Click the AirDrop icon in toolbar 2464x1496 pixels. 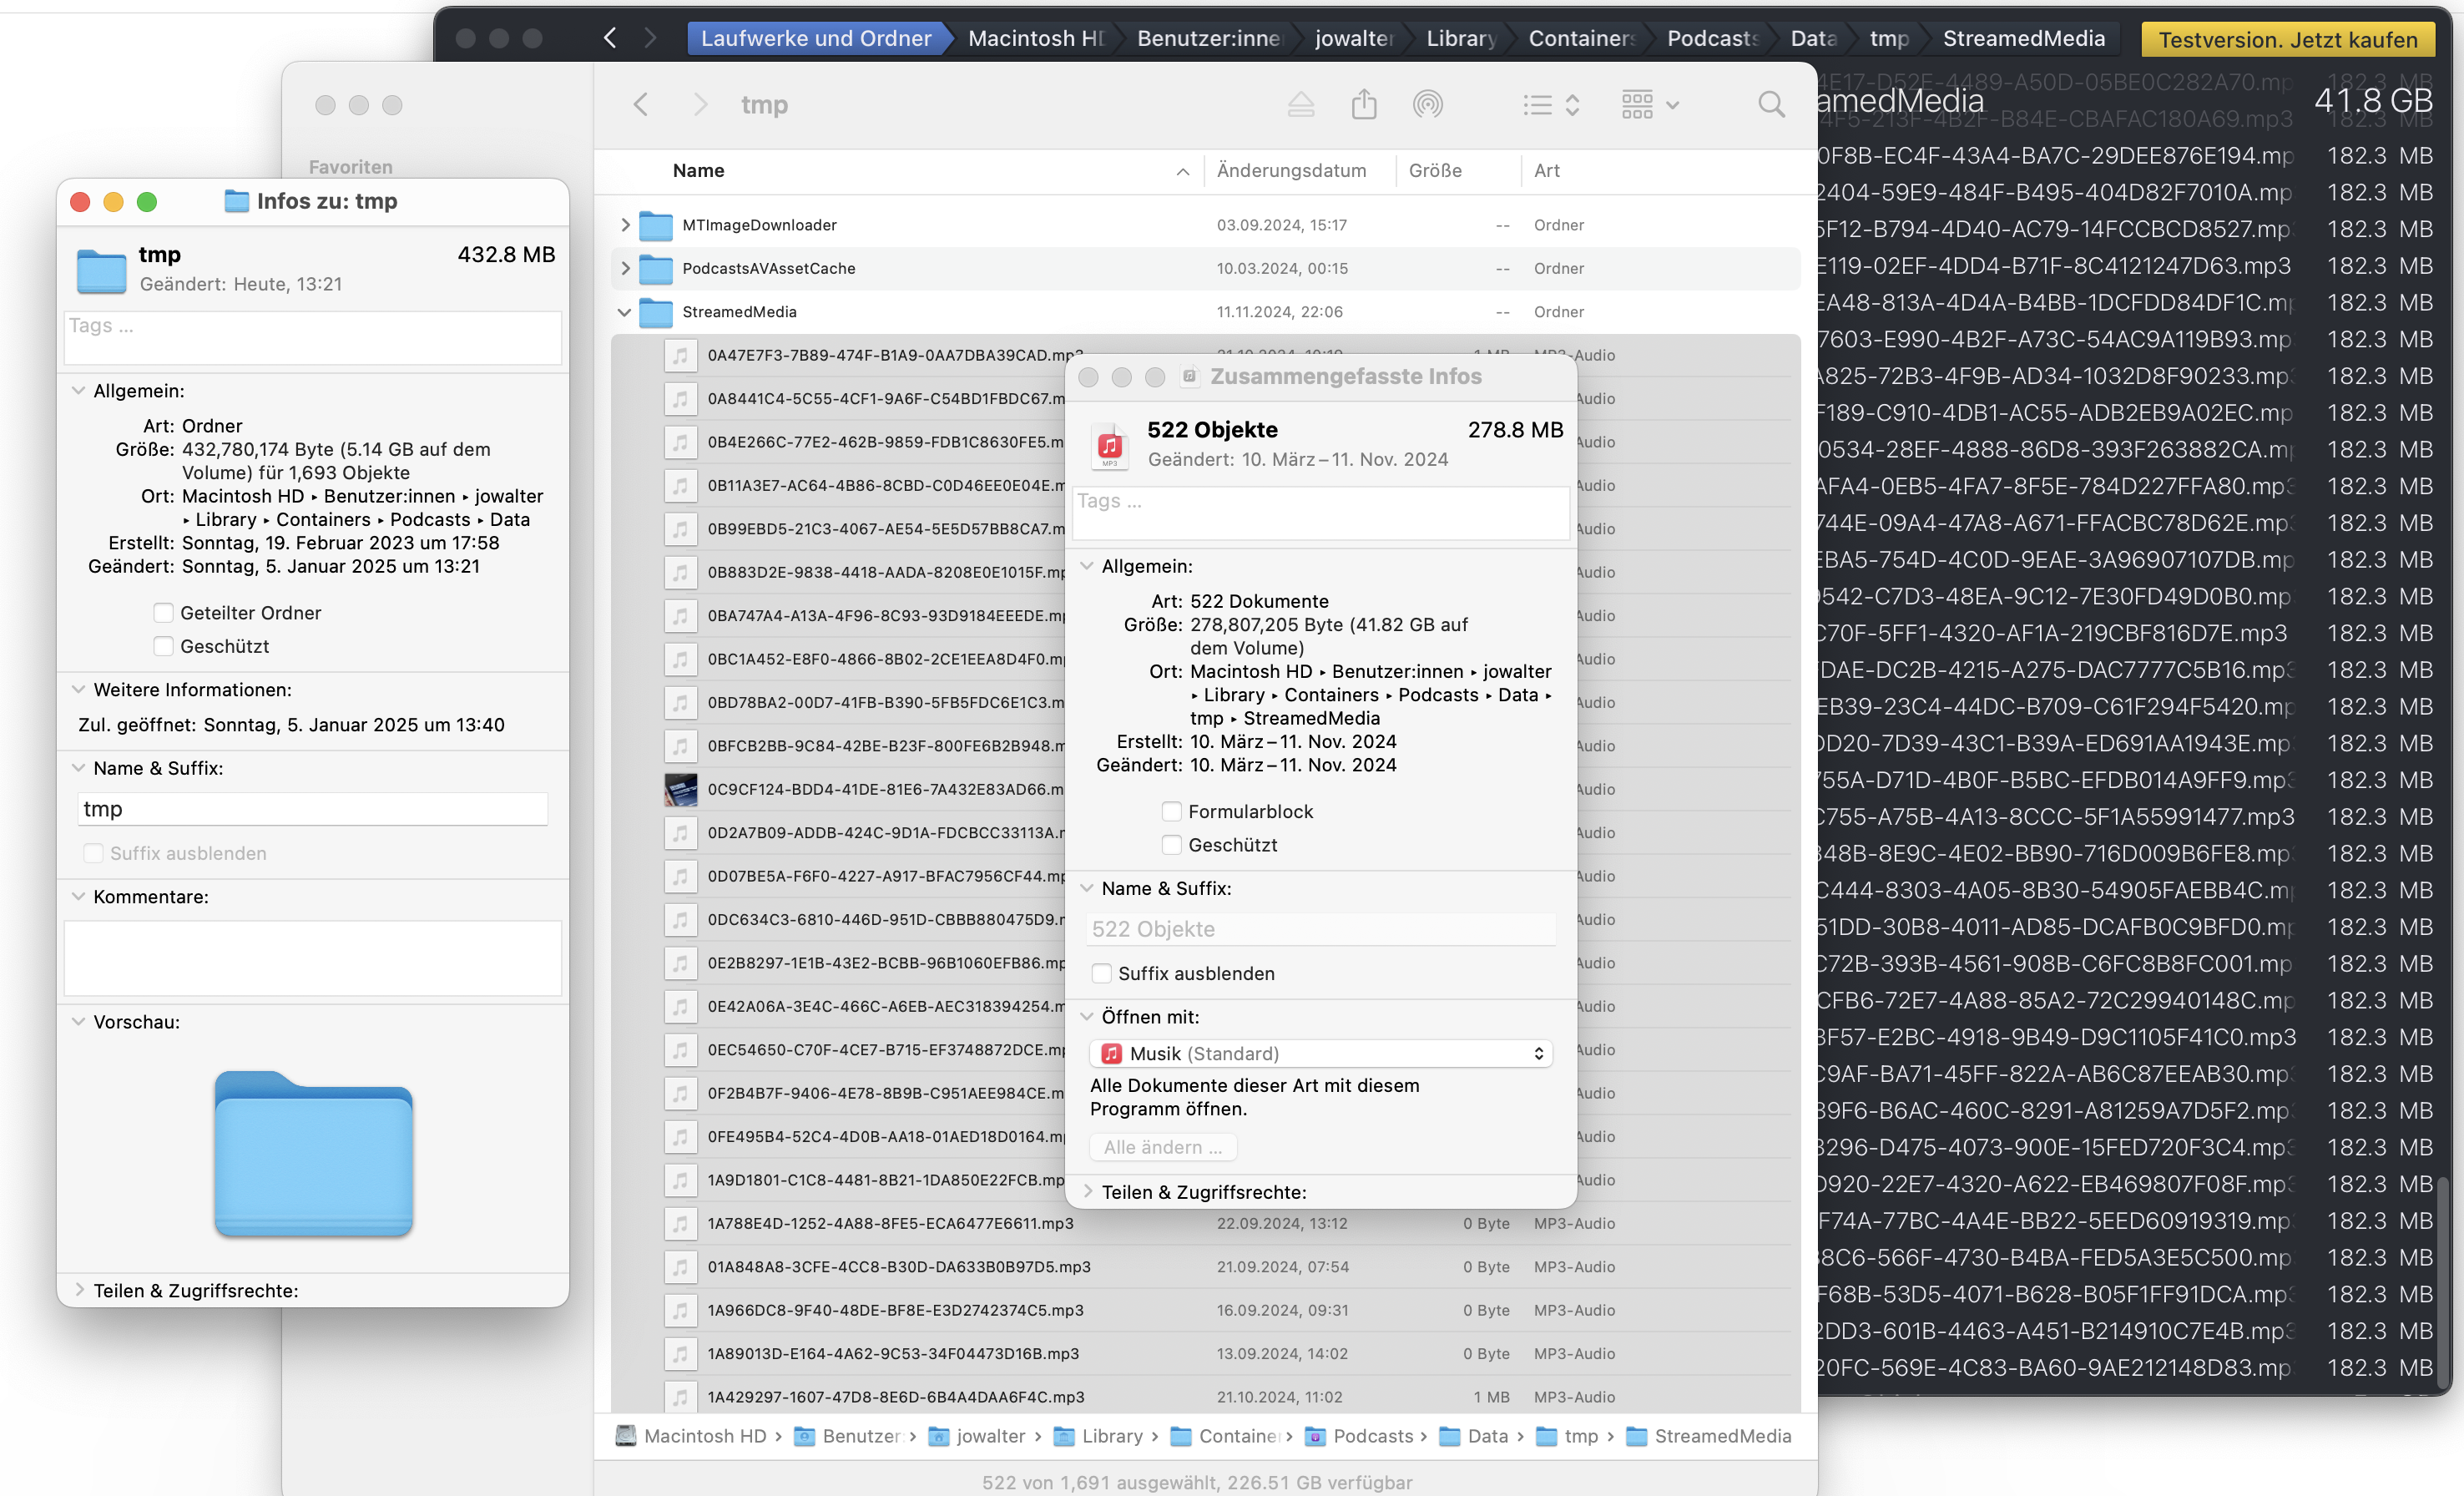point(1427,104)
